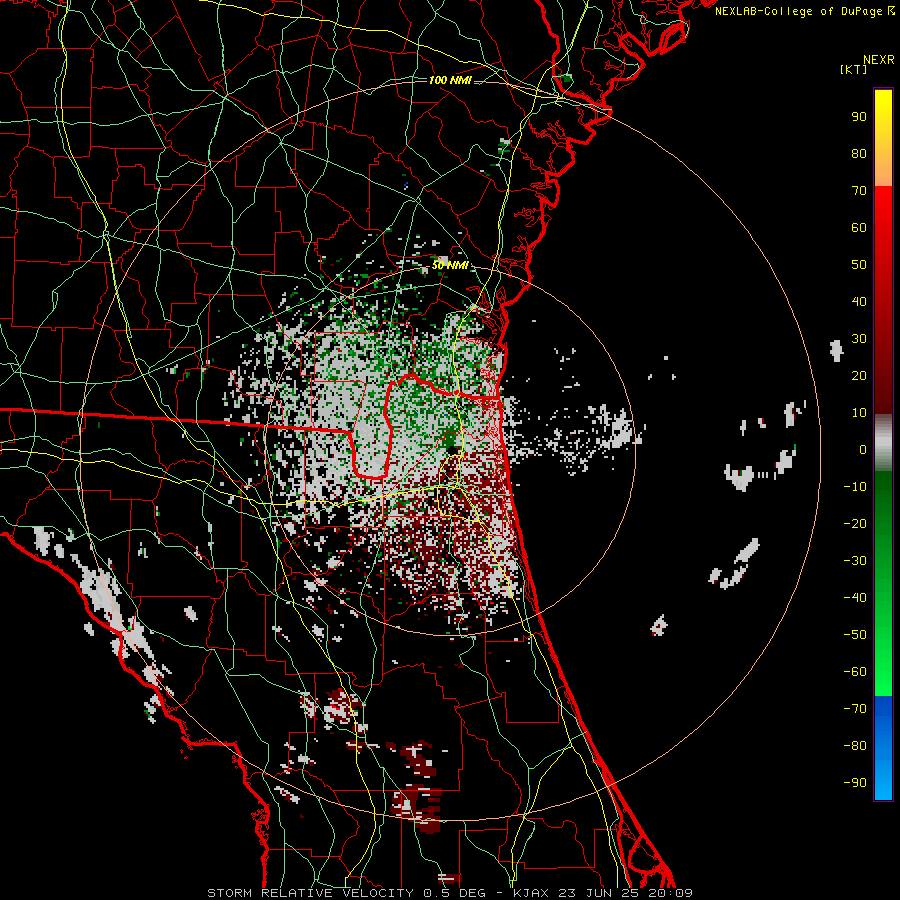Click the KJAX station identifier in the footer

[x=530, y=893]
